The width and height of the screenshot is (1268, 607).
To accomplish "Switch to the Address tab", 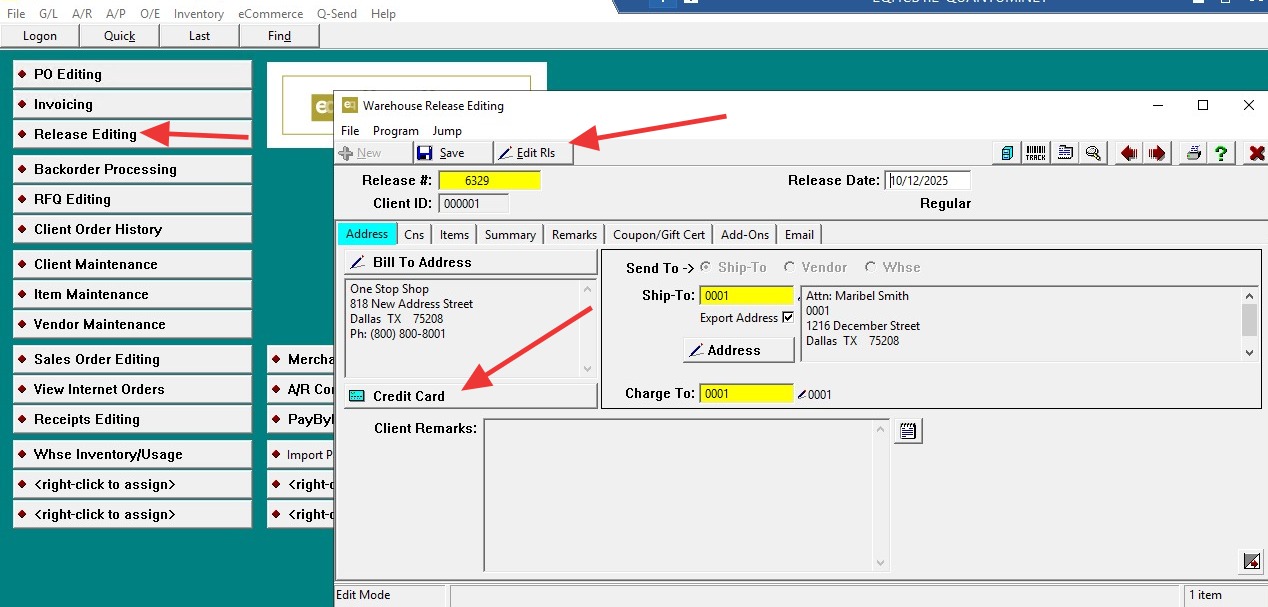I will click(367, 234).
